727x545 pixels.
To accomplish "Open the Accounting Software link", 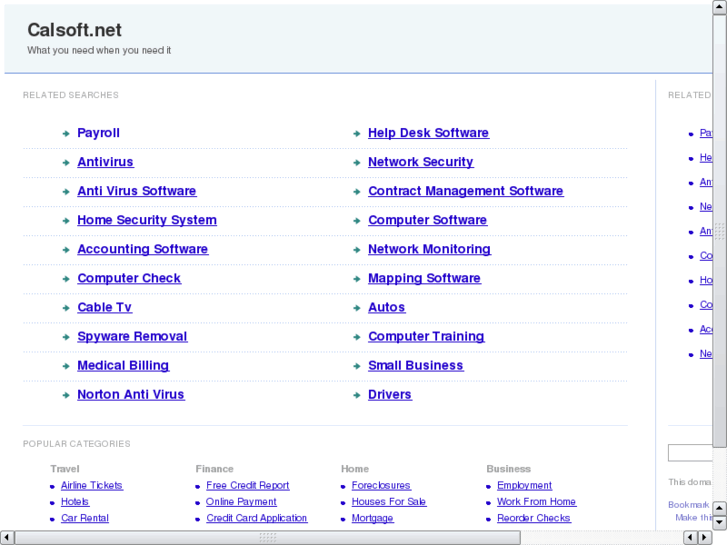I will [142, 249].
